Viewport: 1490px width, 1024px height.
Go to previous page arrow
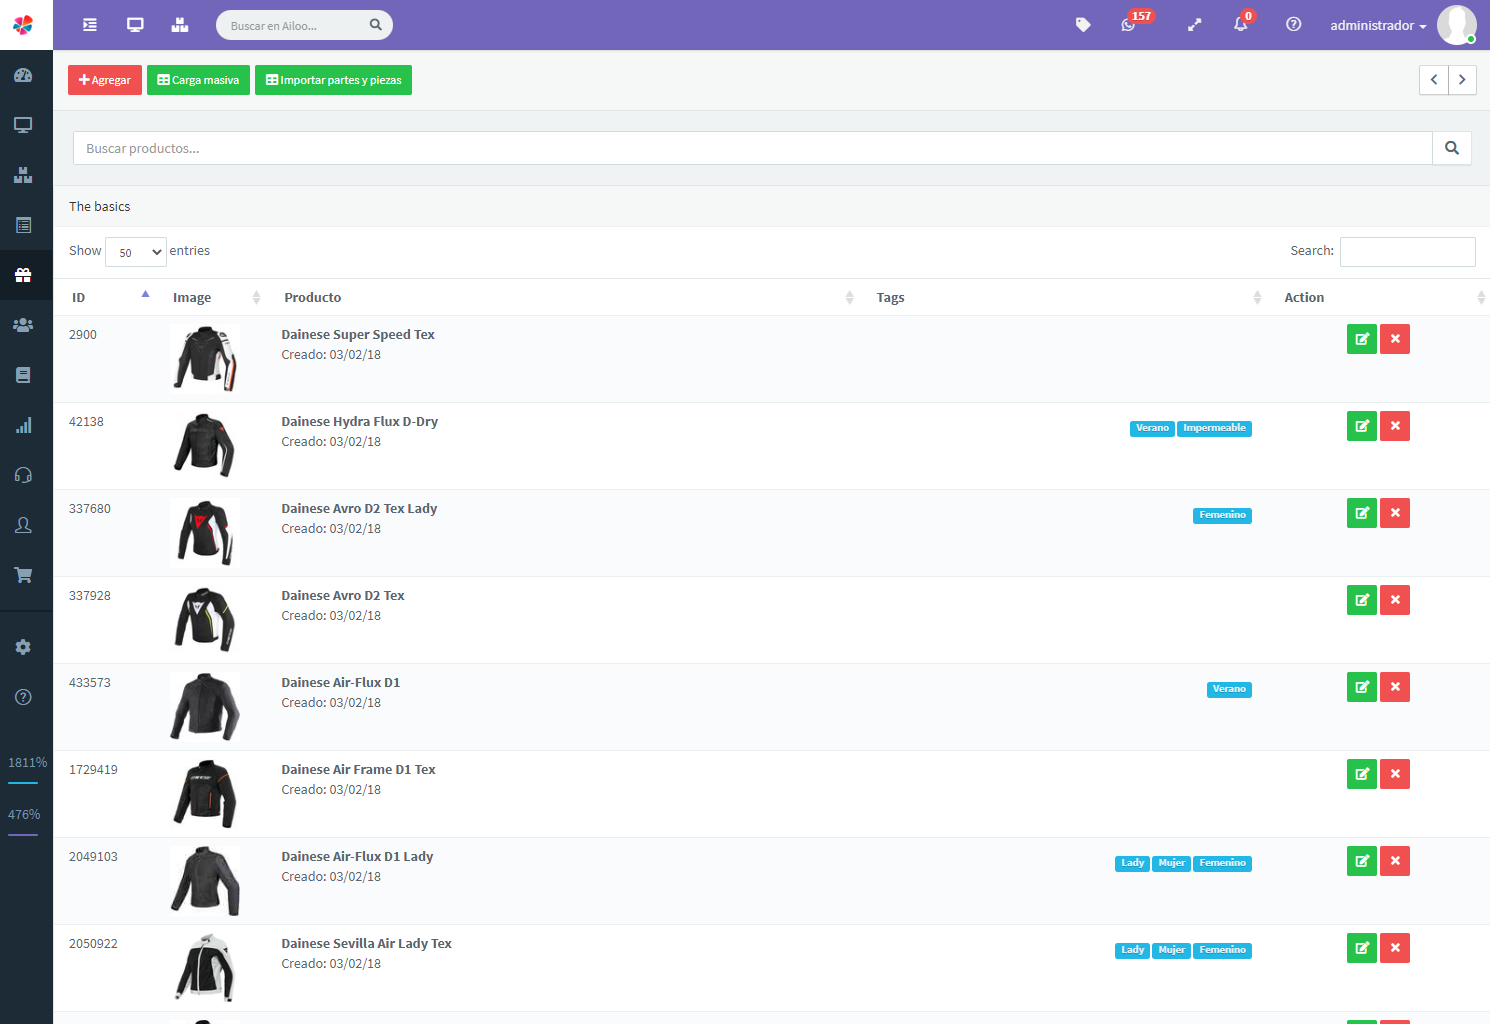(1434, 80)
